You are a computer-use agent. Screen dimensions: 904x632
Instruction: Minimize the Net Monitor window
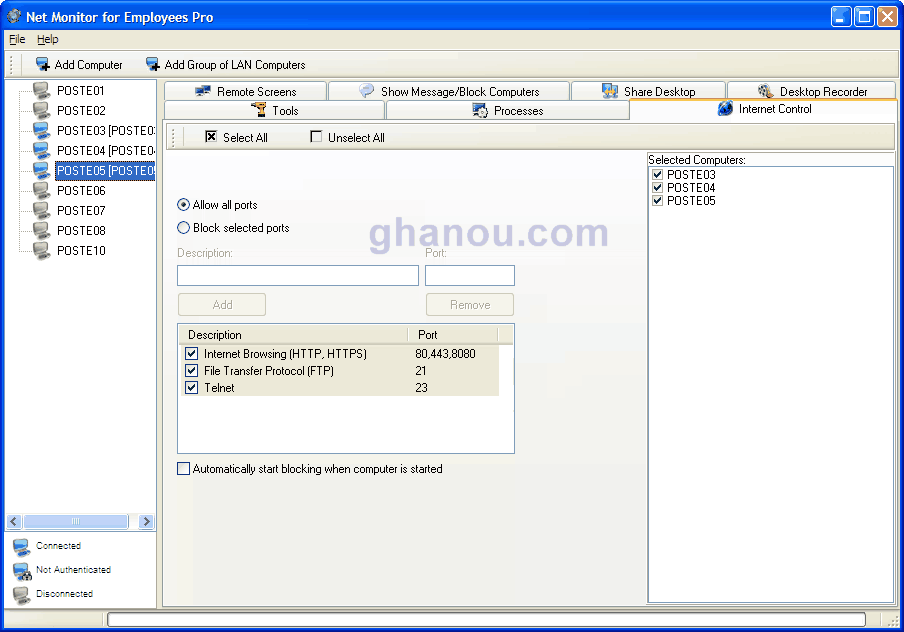coord(841,17)
